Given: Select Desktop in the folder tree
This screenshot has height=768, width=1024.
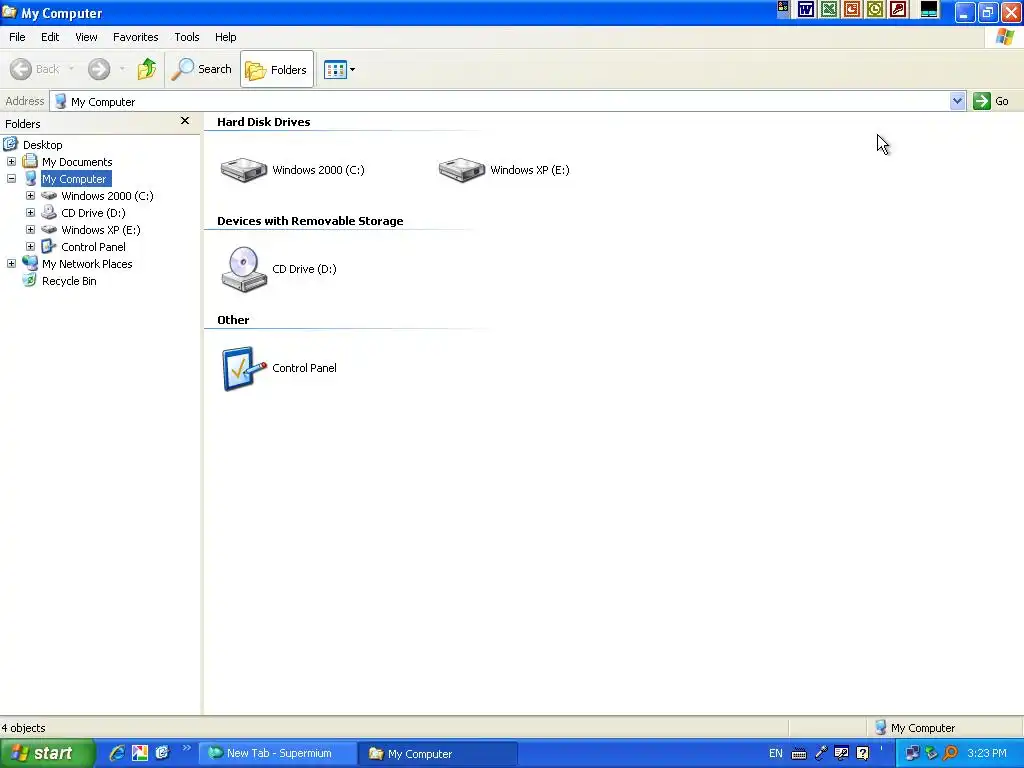Looking at the screenshot, I should 42,145.
